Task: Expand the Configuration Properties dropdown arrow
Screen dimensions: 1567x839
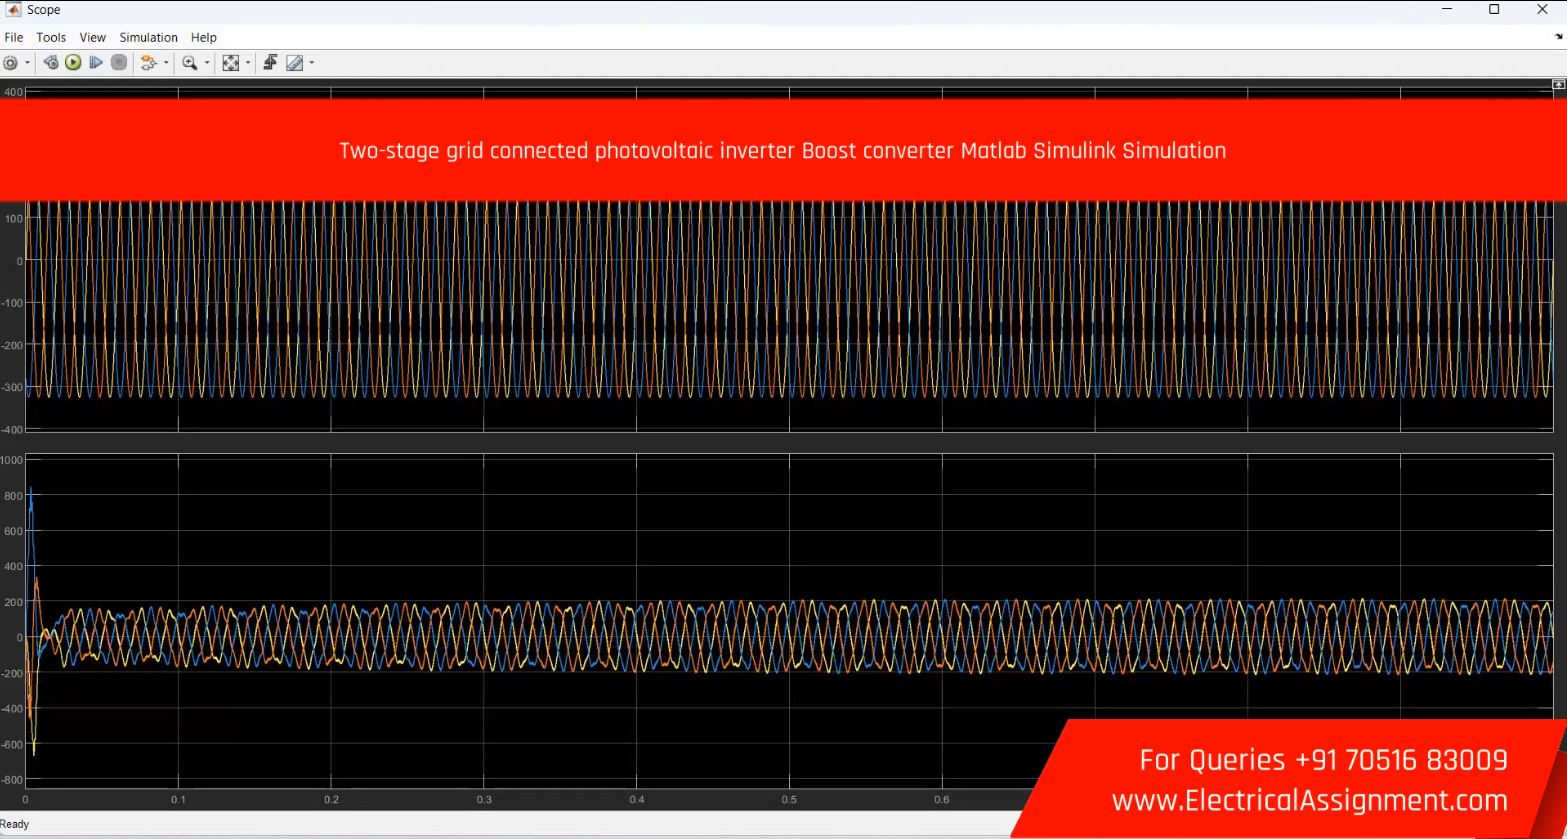Action: (x=27, y=63)
